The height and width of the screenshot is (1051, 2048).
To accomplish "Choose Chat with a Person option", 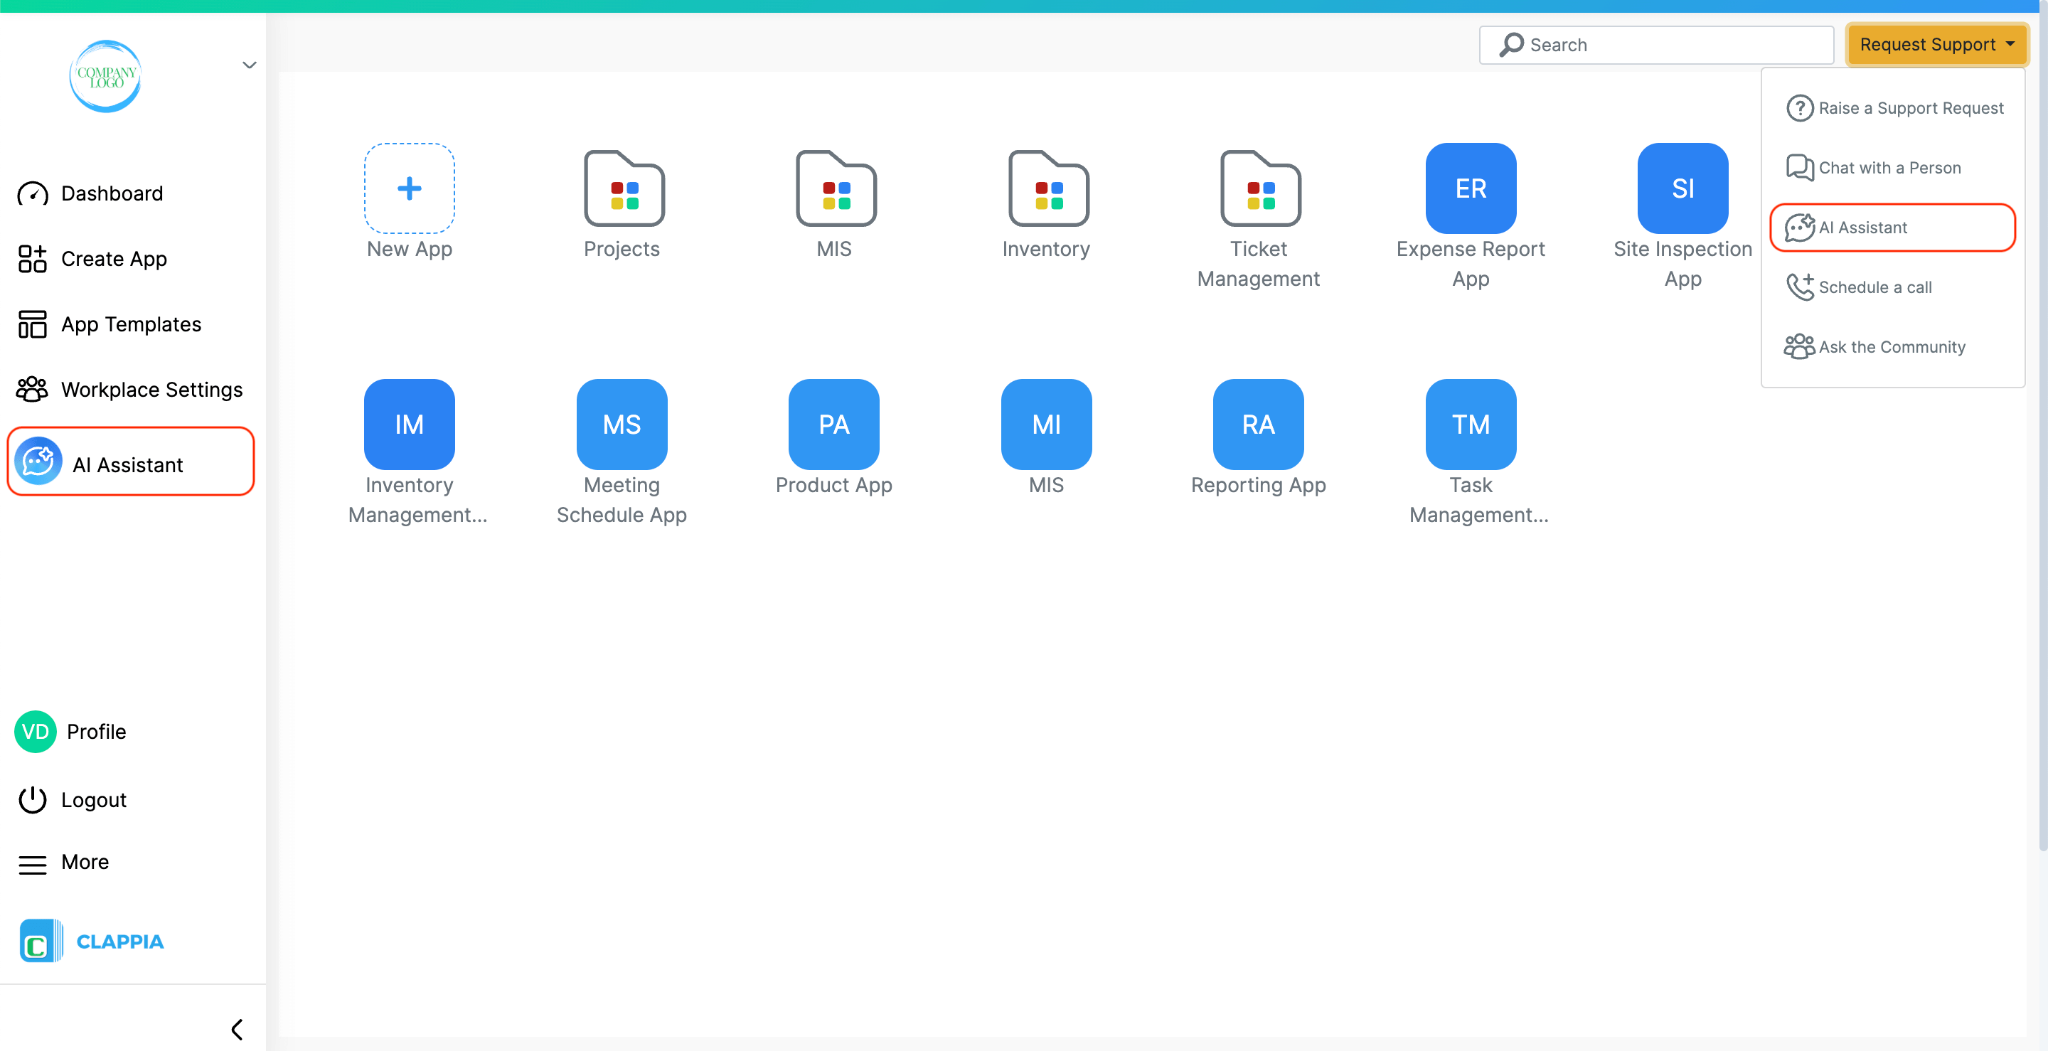I will (x=1874, y=167).
